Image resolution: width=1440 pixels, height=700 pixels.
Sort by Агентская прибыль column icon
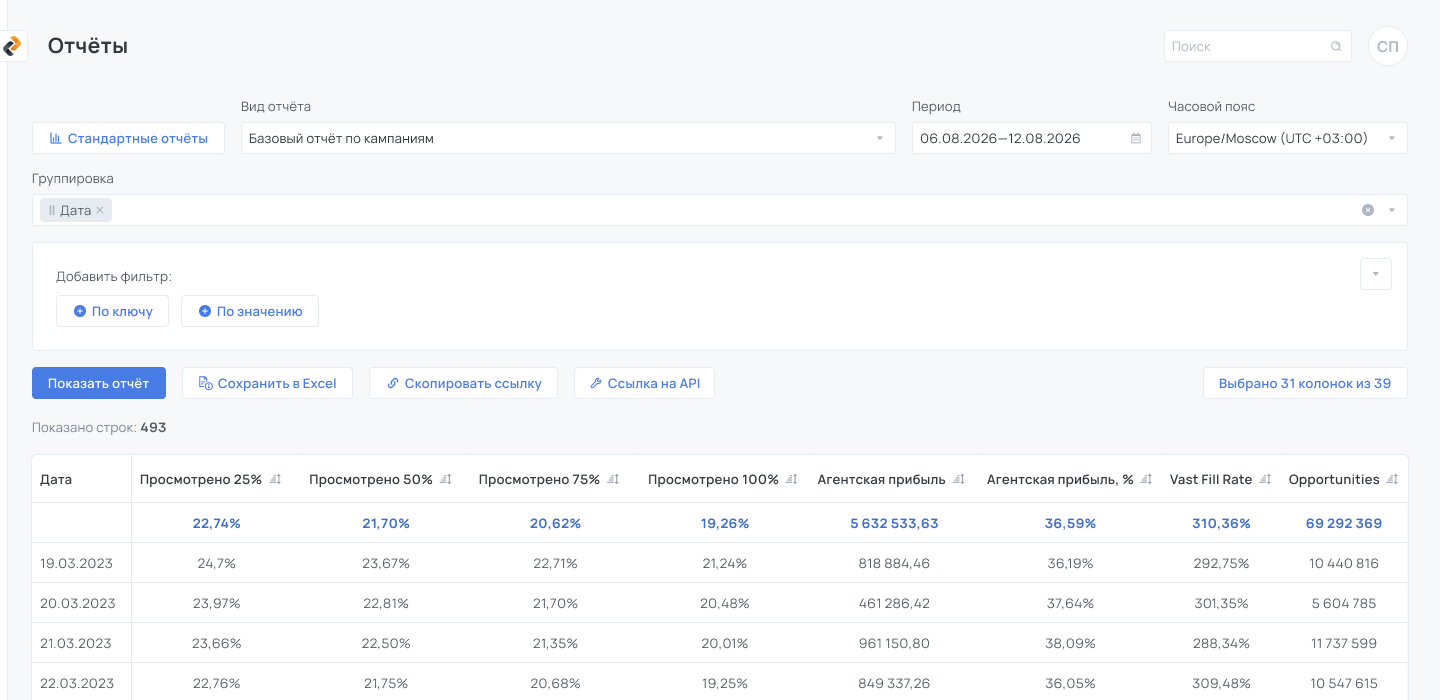(958, 480)
